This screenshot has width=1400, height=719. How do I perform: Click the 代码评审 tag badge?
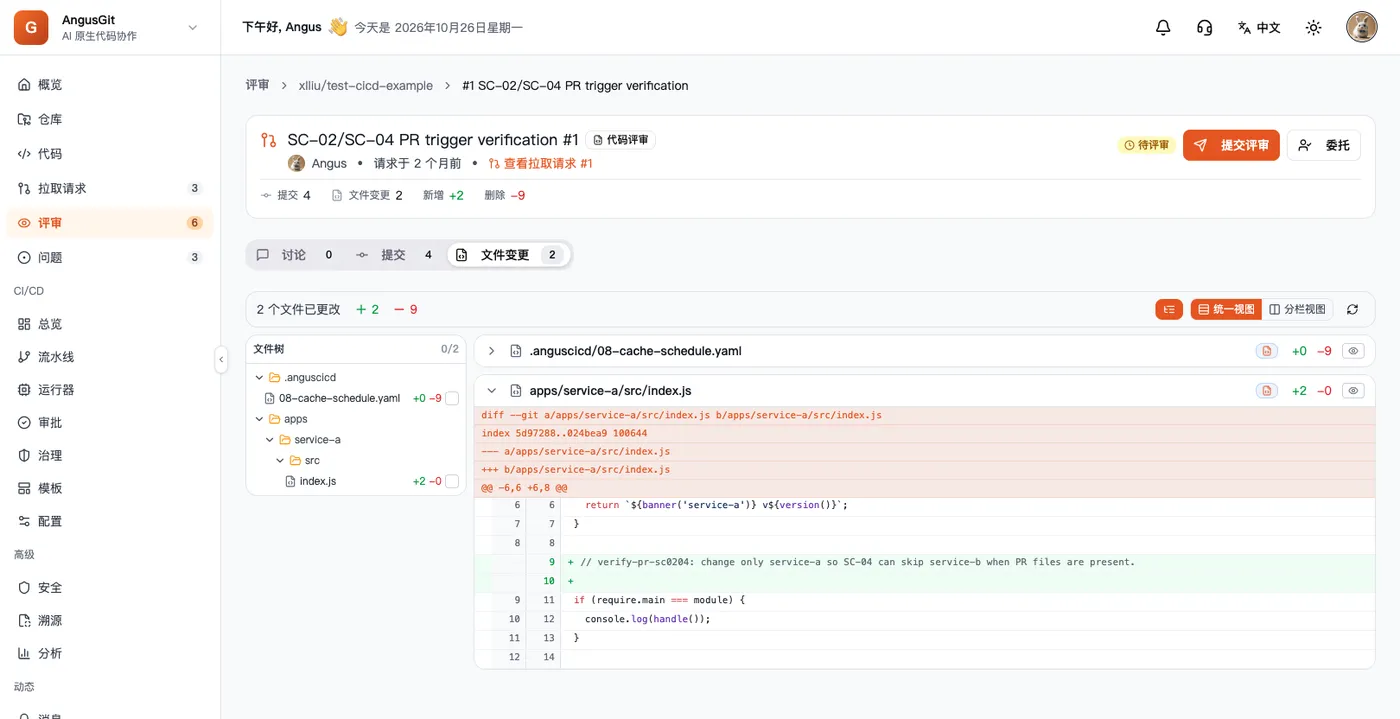pyautogui.click(x=621, y=141)
